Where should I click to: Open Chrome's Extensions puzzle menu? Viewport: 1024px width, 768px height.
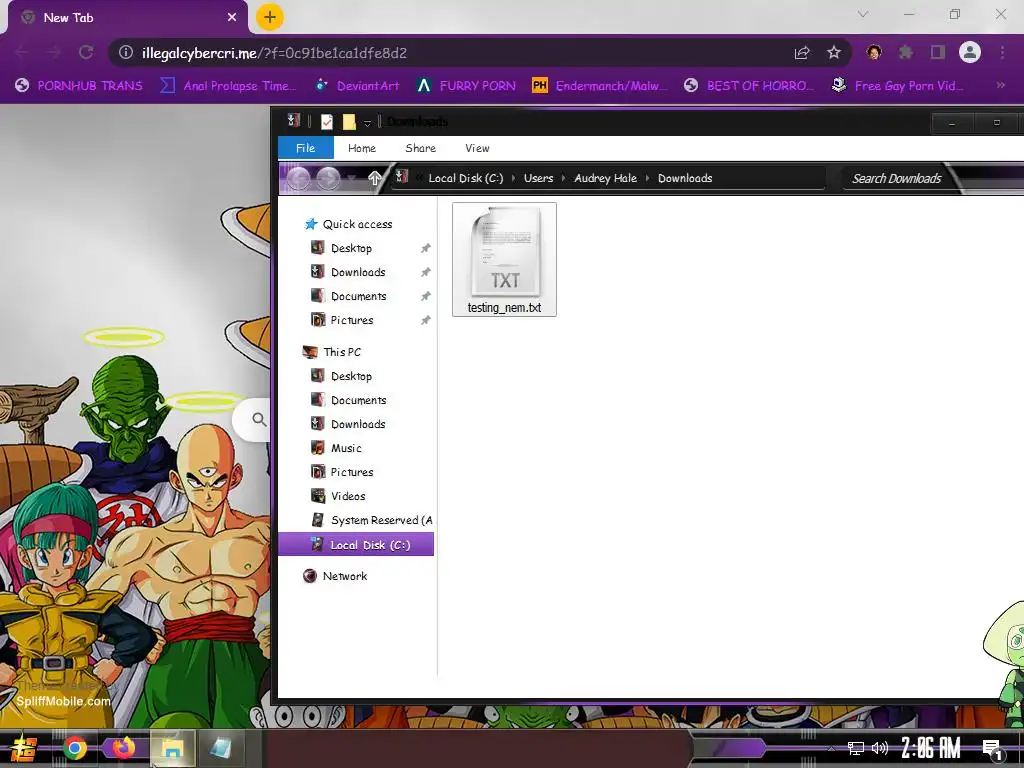(x=906, y=52)
